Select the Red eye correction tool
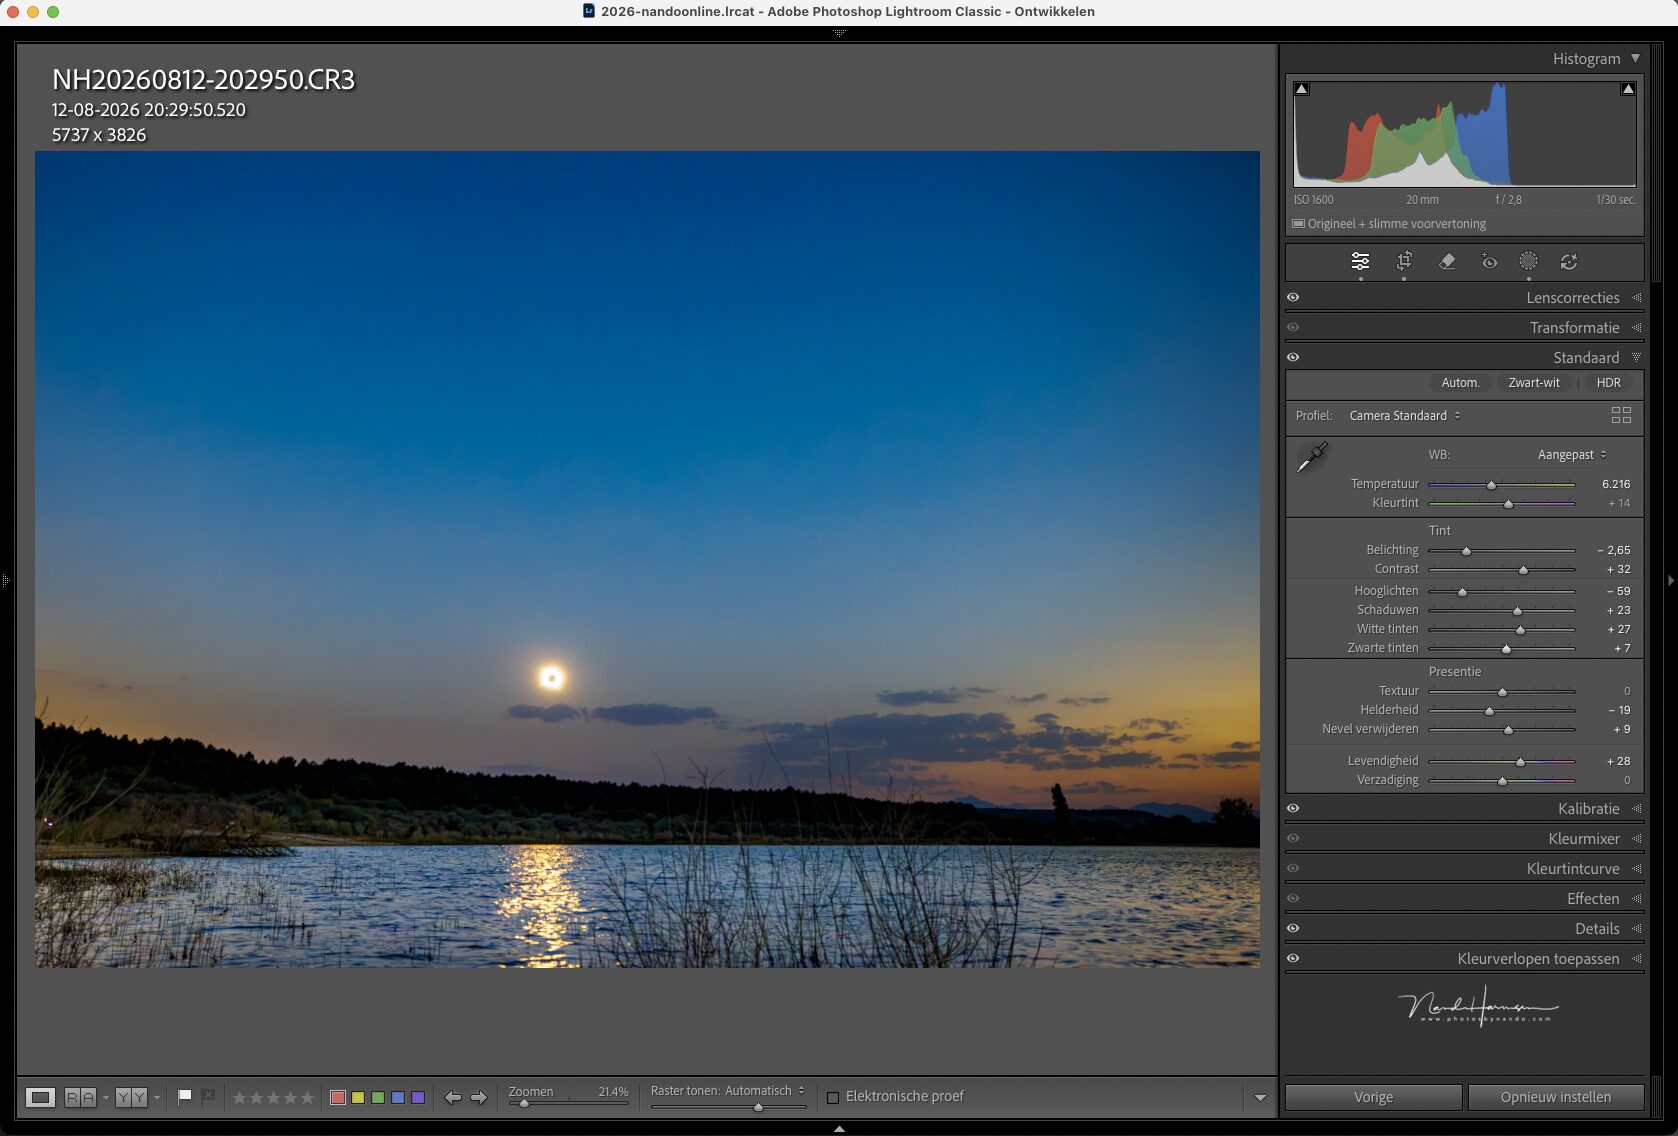Viewport: 1678px width, 1136px height. point(1489,261)
